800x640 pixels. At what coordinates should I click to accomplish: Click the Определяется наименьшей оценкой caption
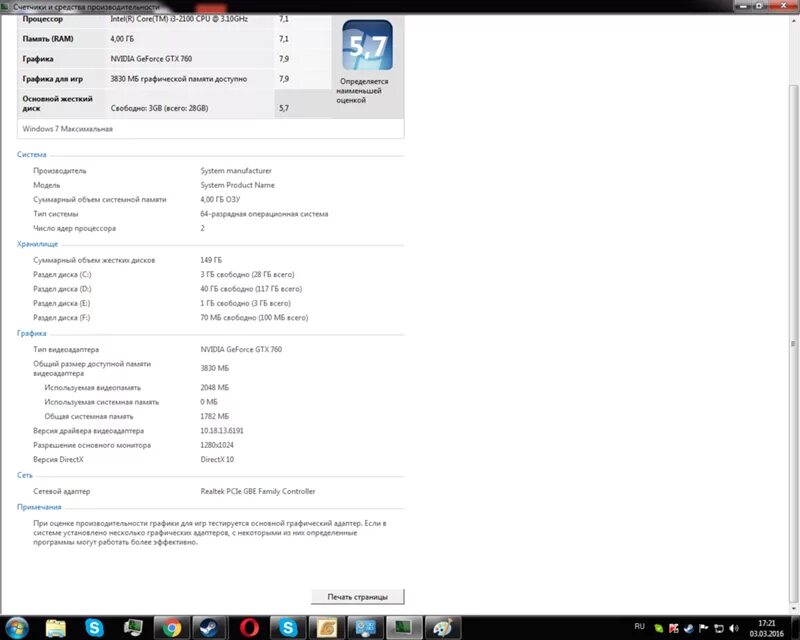point(362,91)
